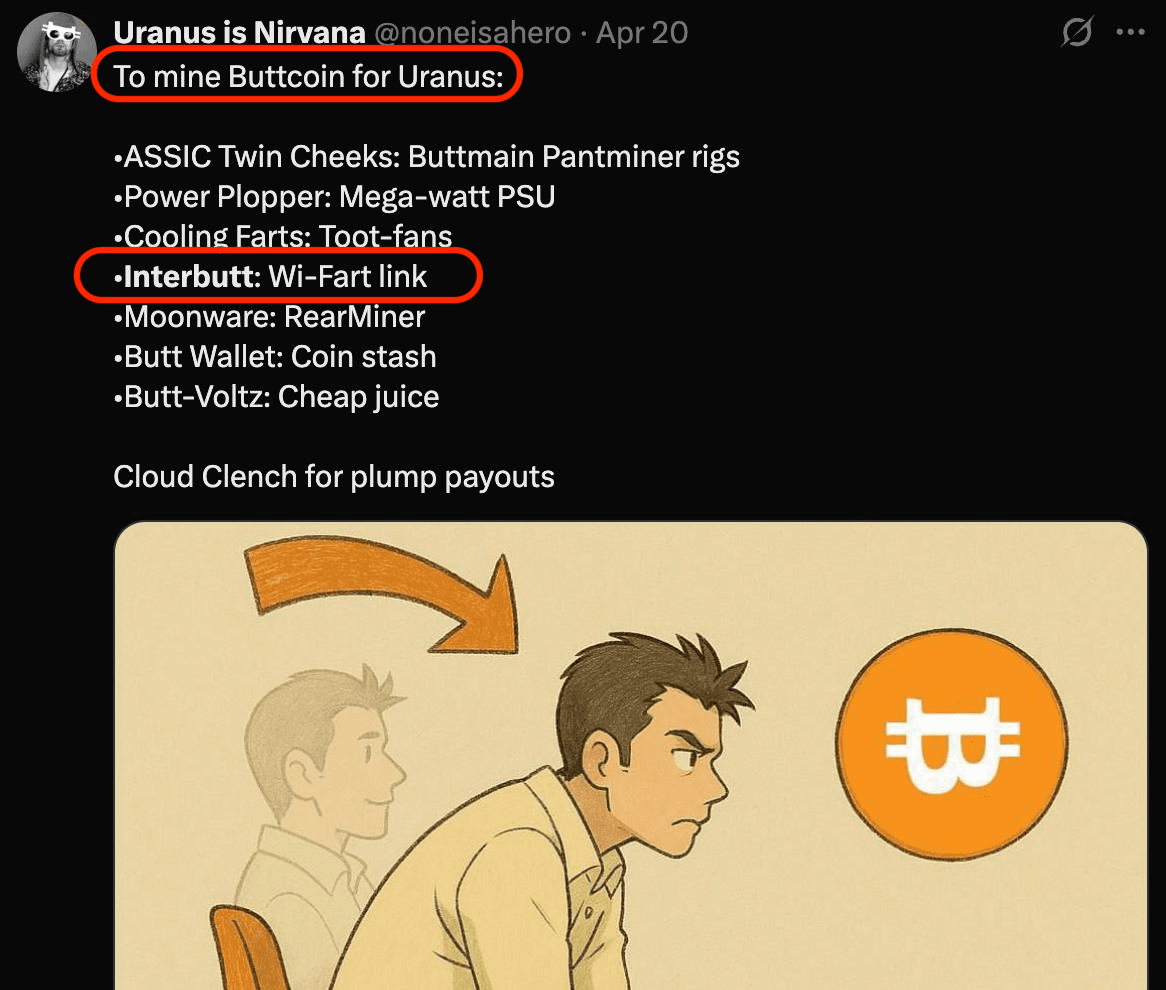Click the Butt Wallet Coin stash line
Viewport: 1166px width, 990px height.
(x=275, y=357)
